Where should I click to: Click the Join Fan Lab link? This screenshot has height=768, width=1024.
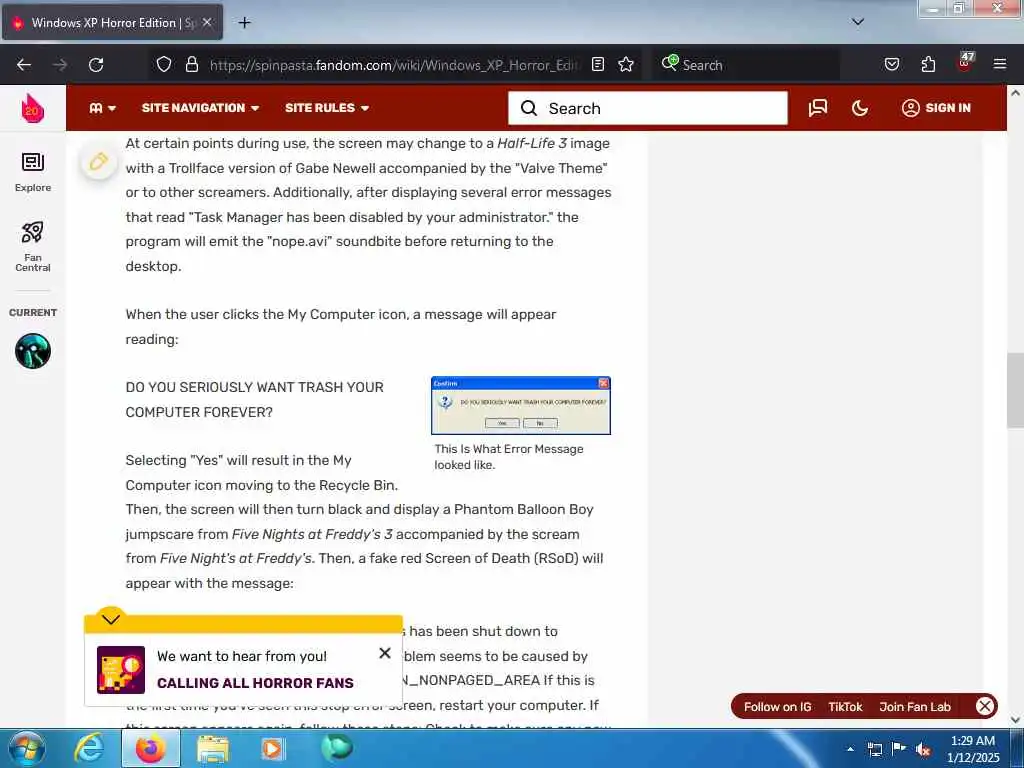pos(915,707)
